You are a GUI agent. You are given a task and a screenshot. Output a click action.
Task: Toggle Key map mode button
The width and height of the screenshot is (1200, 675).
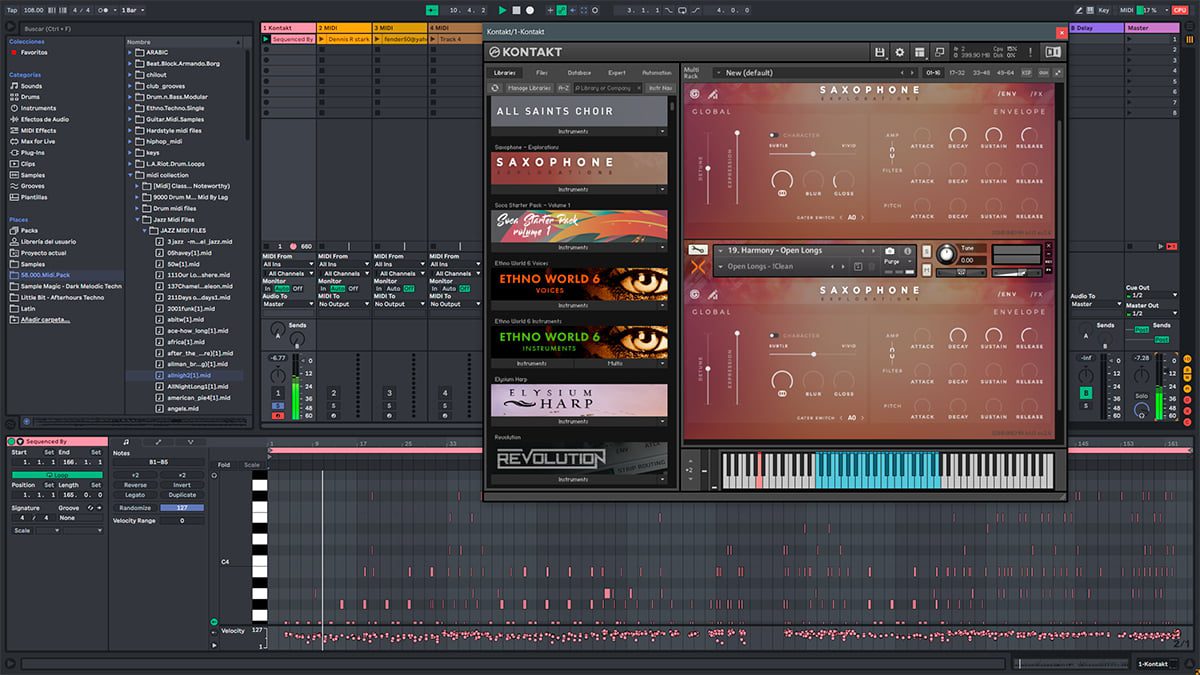pyautogui.click(x=1103, y=10)
